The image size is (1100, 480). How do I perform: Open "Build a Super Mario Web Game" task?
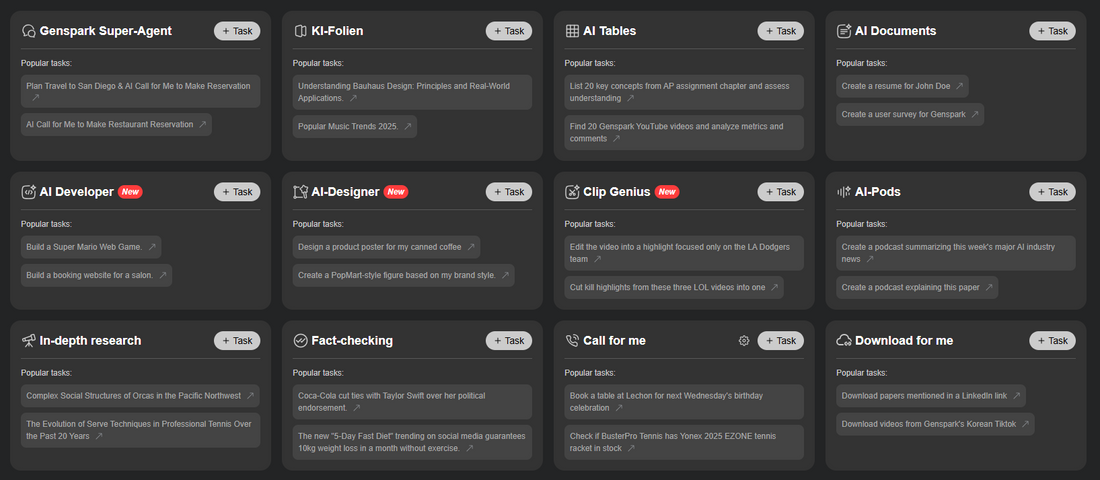click(x=91, y=247)
